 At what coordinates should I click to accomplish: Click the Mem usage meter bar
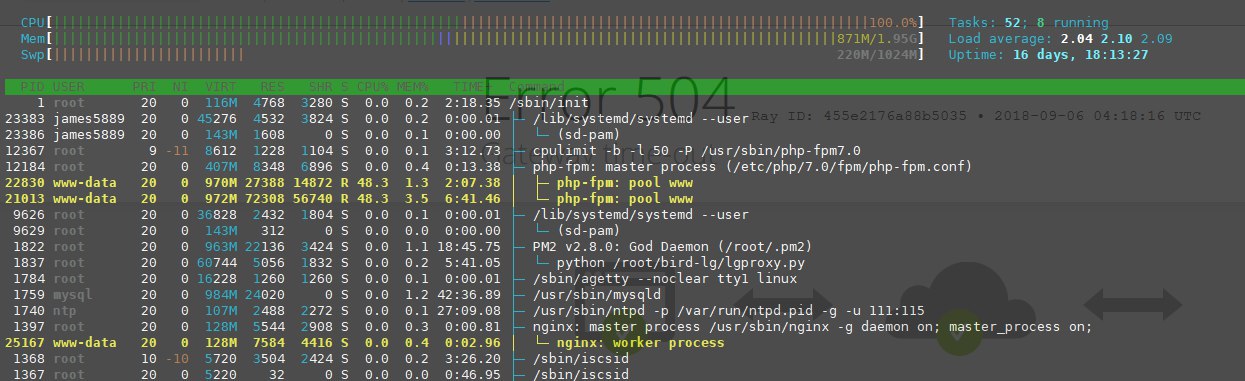click(472, 38)
